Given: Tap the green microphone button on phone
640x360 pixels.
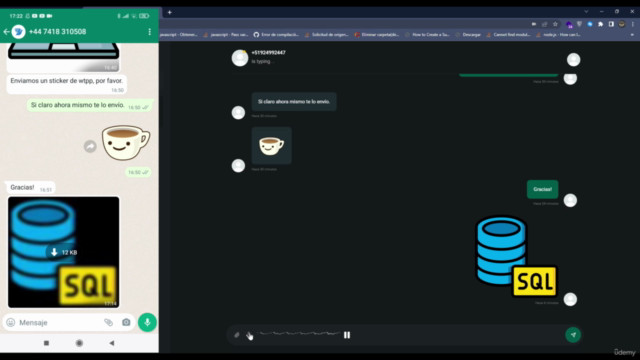Looking at the screenshot, I should [147, 322].
